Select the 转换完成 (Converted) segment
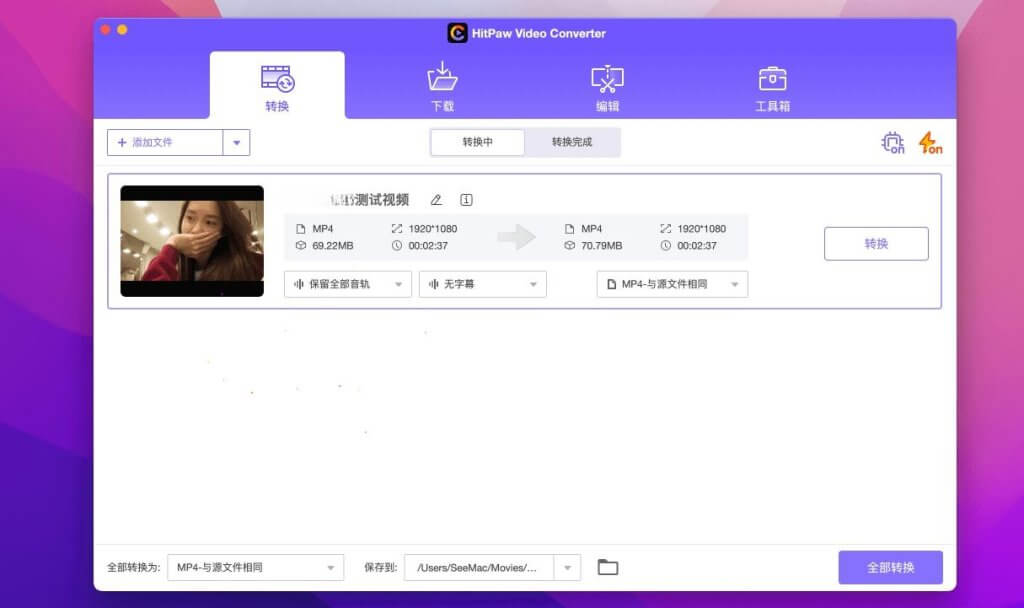The height and width of the screenshot is (608, 1024). 572,142
